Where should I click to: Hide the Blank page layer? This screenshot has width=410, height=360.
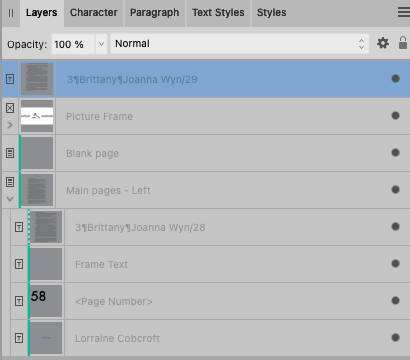coord(395,153)
